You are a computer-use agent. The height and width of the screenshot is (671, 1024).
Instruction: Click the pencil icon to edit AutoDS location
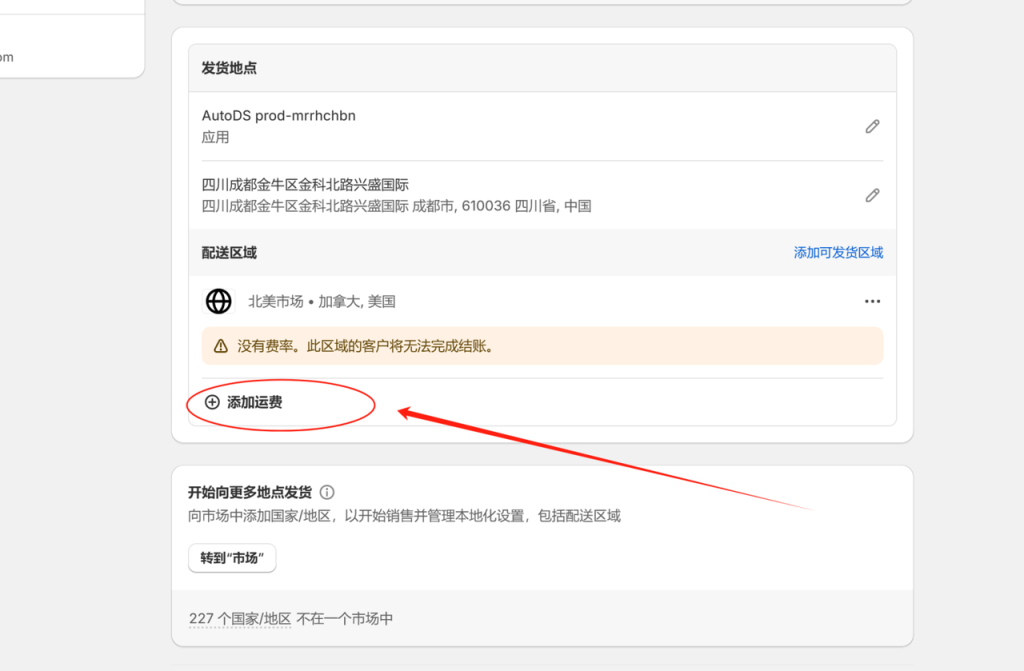coord(872,126)
